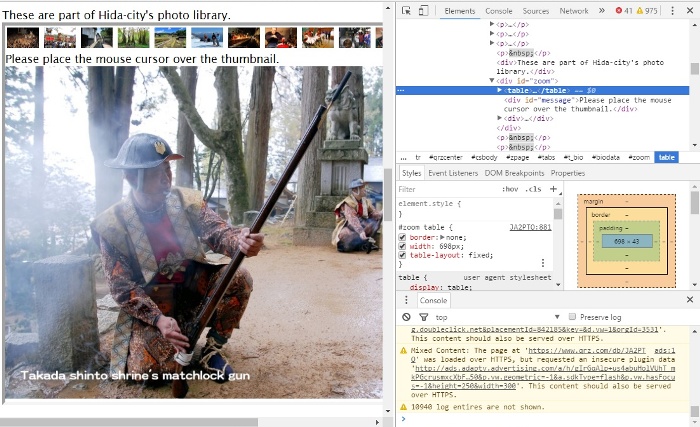
Task: Open the Sources tab
Action: coord(535,11)
